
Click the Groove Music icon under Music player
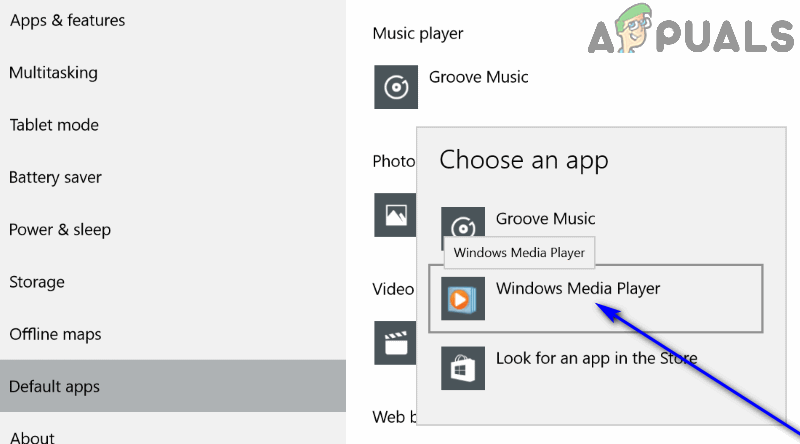click(395, 87)
